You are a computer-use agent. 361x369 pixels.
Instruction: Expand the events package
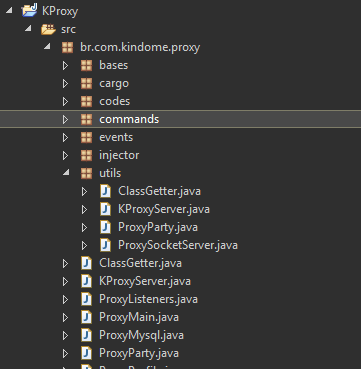pos(65,137)
